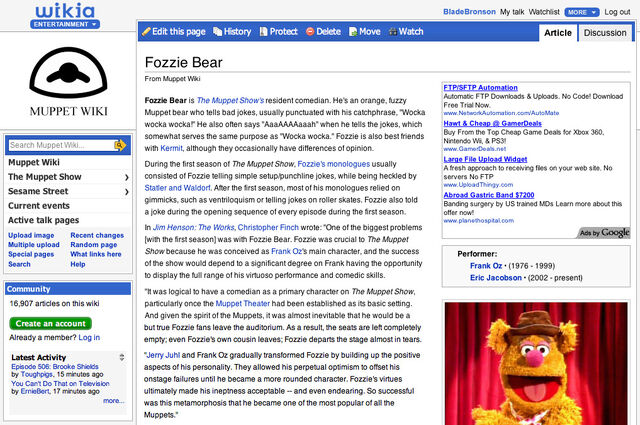Click the Log in link
Screen dimensions: 640x425
89,337
